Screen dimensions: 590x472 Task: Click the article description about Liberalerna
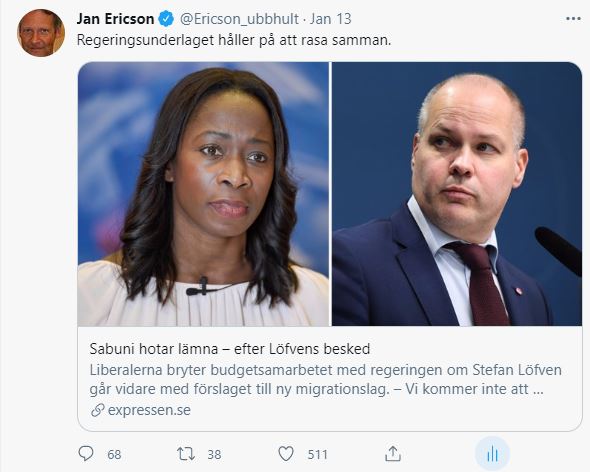[x=325, y=379]
